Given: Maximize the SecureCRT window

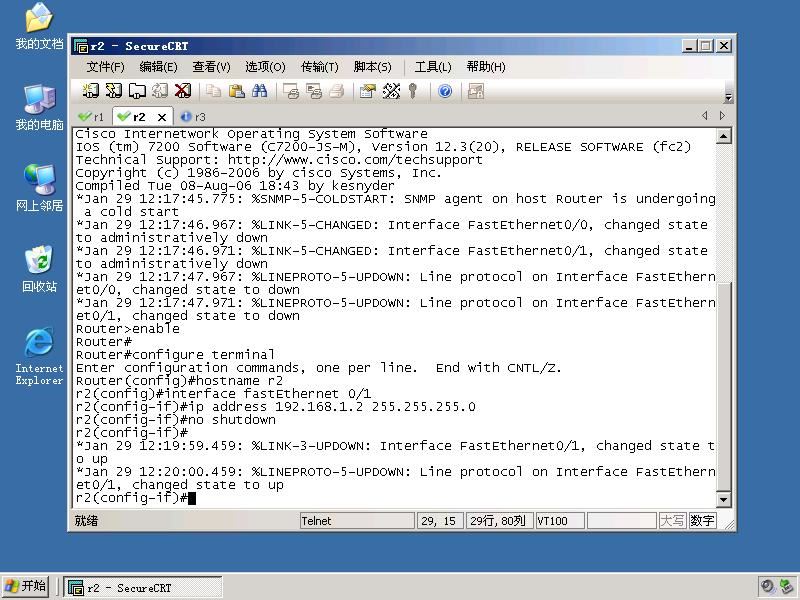Looking at the screenshot, I should coord(706,46).
